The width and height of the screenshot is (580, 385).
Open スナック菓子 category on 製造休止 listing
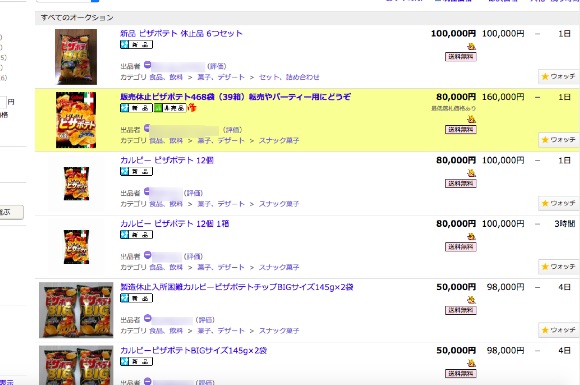[279, 331]
